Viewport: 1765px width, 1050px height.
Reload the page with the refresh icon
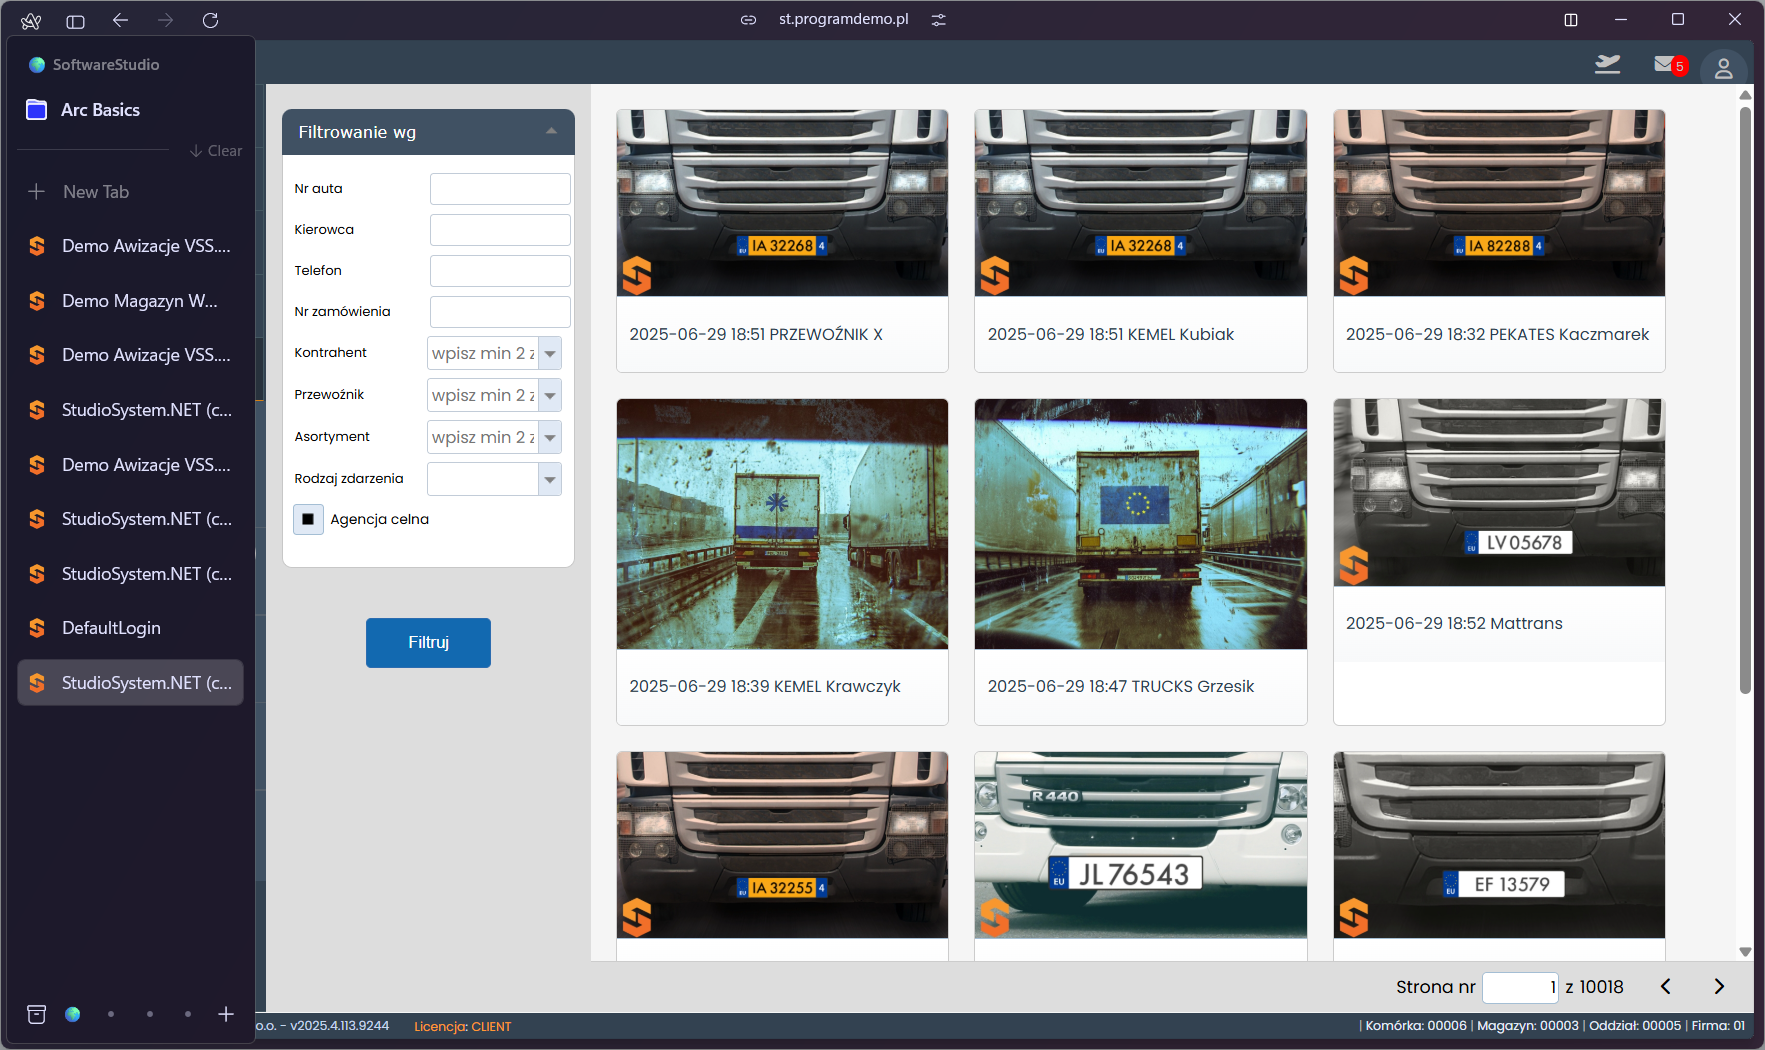[x=210, y=20]
